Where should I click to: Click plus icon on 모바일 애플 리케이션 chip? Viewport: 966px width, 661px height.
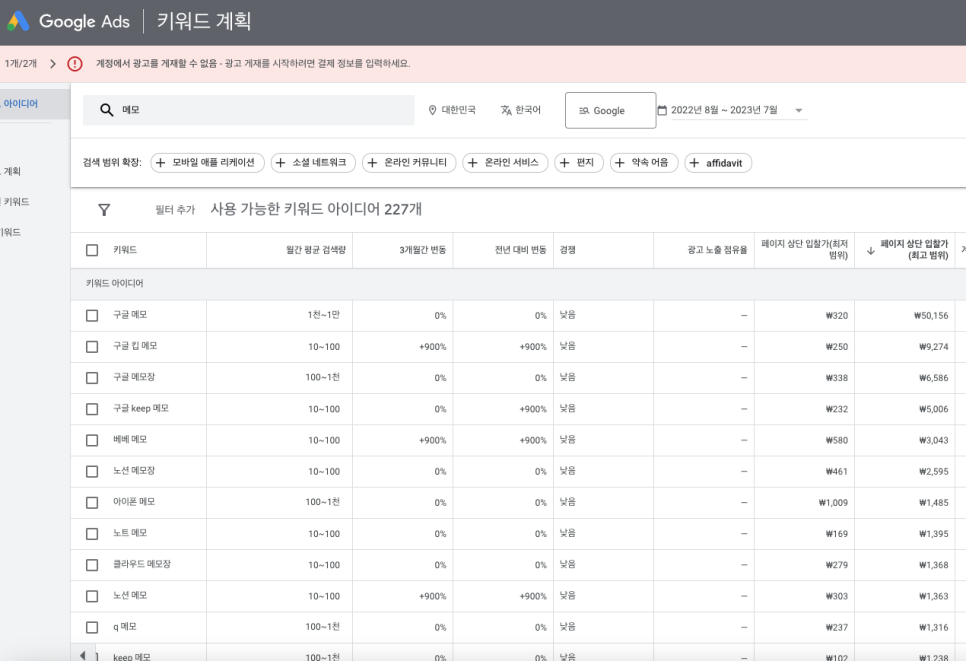[x=160, y=163]
